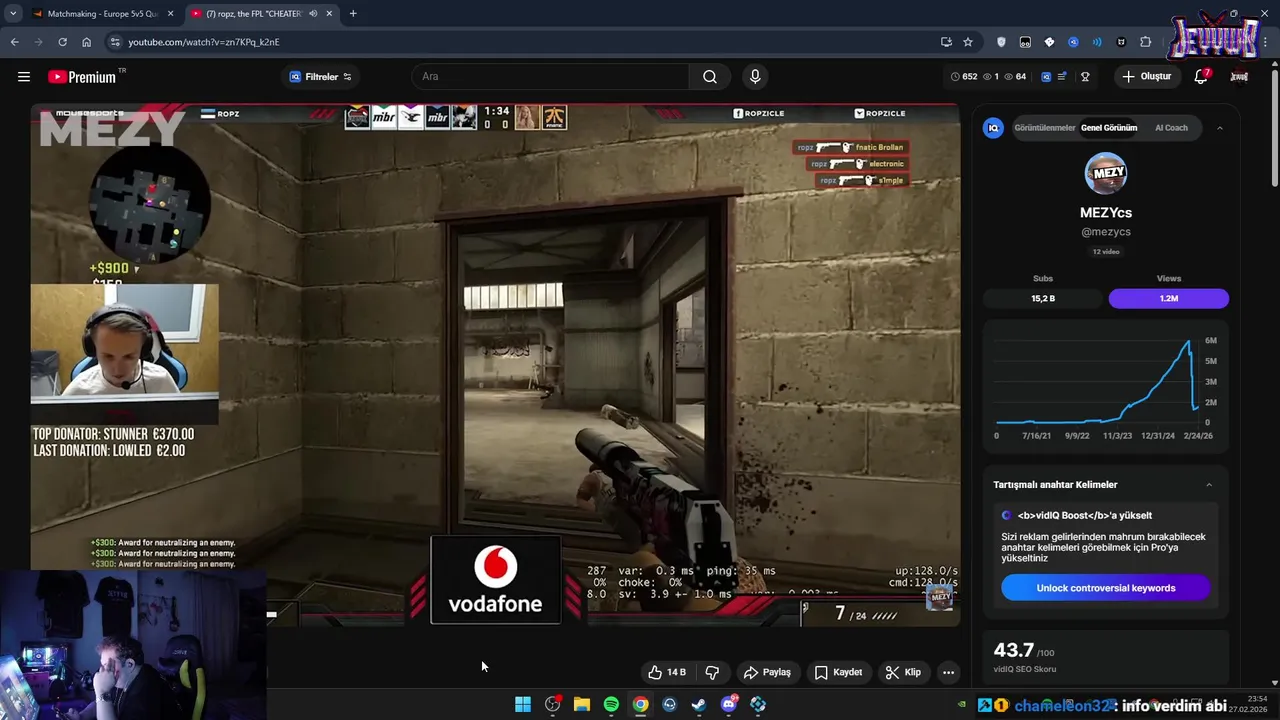Select the Subs 15,2 B stat
Screen dimensions: 1280x720
click(x=1043, y=298)
